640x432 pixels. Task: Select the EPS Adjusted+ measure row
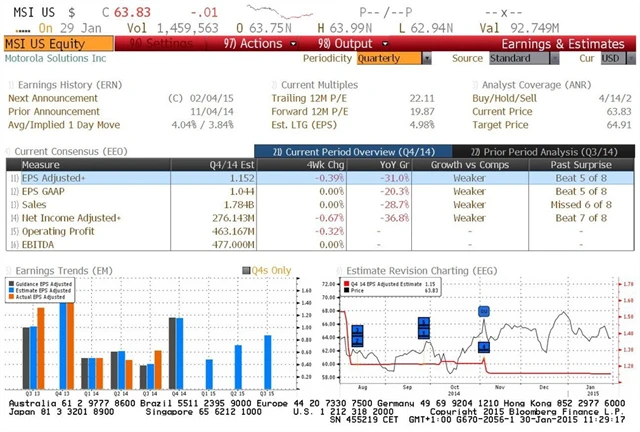coord(60,176)
